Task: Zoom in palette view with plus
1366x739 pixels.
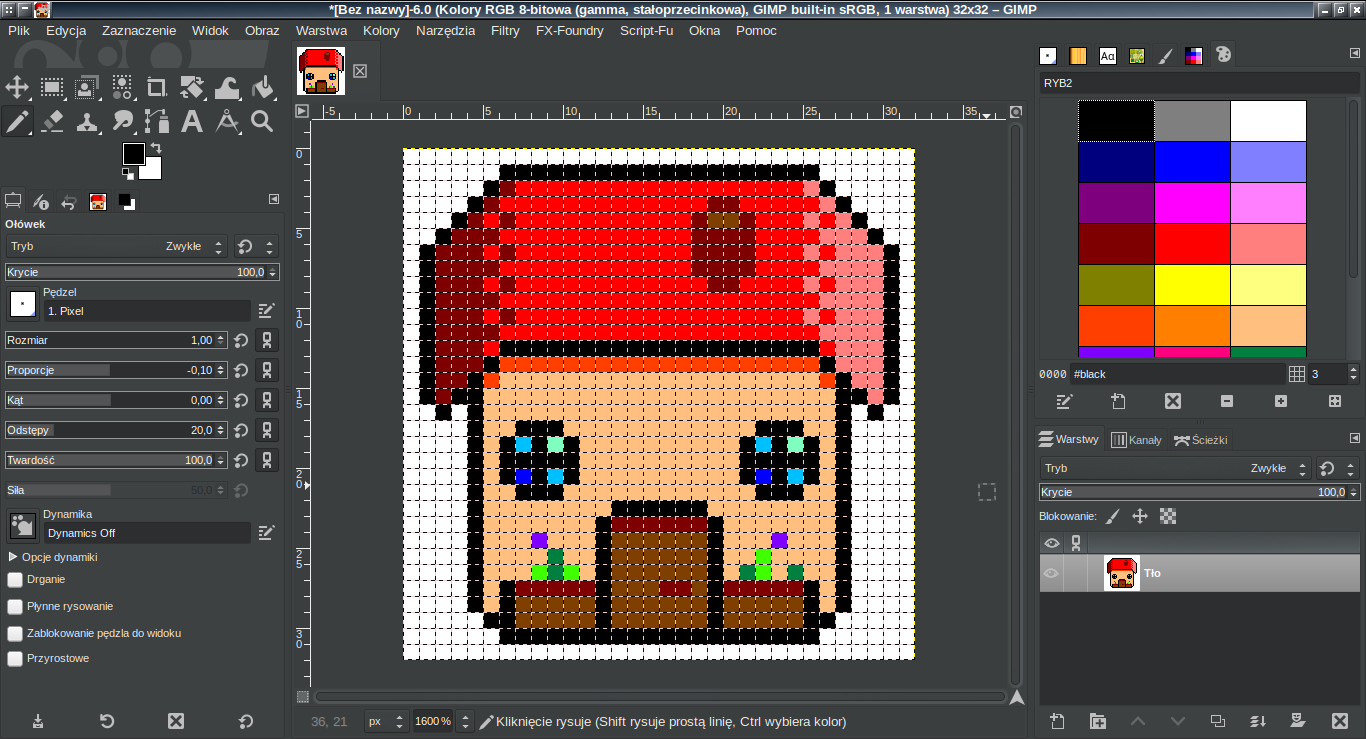Action: point(1281,401)
